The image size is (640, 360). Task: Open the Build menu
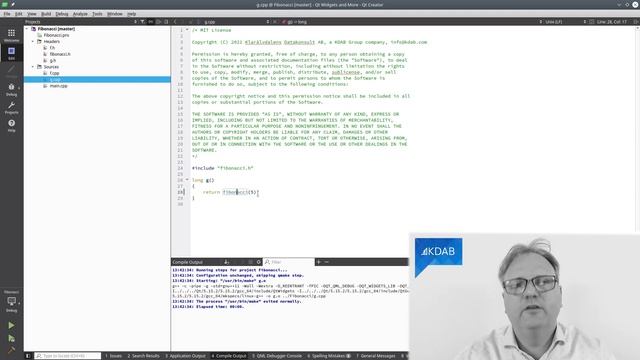point(46,13)
